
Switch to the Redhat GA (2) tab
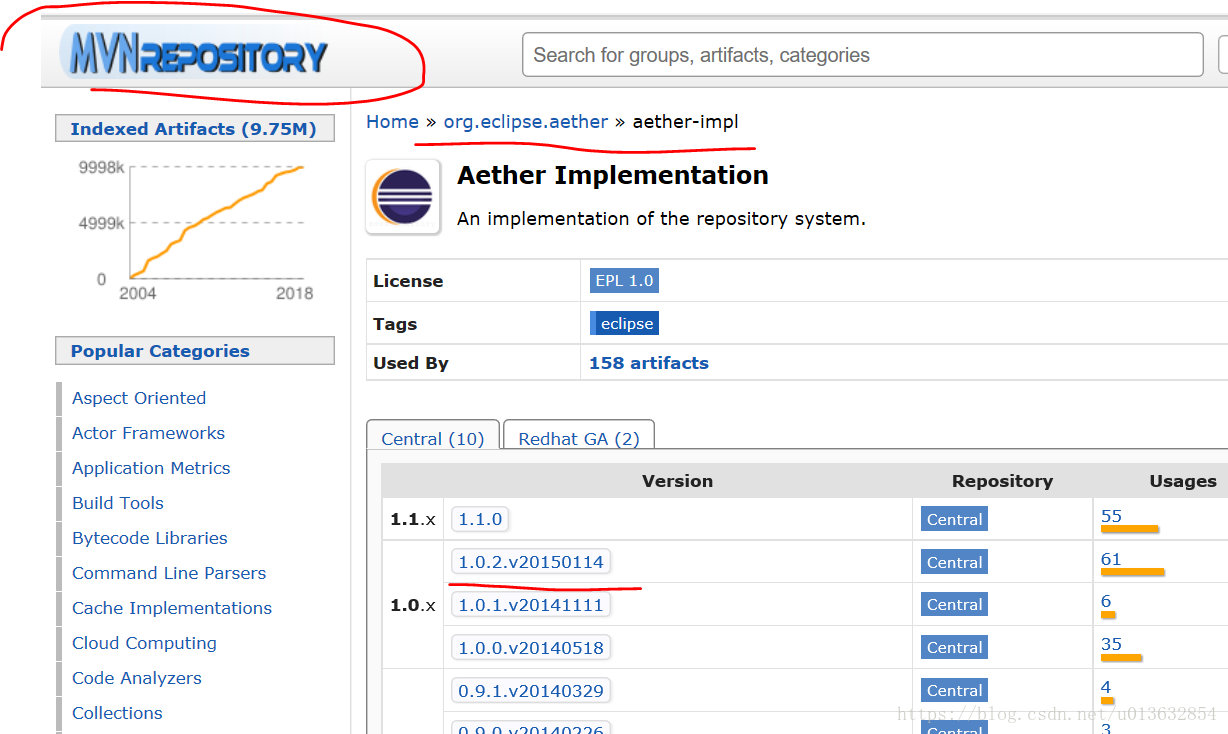tap(579, 439)
